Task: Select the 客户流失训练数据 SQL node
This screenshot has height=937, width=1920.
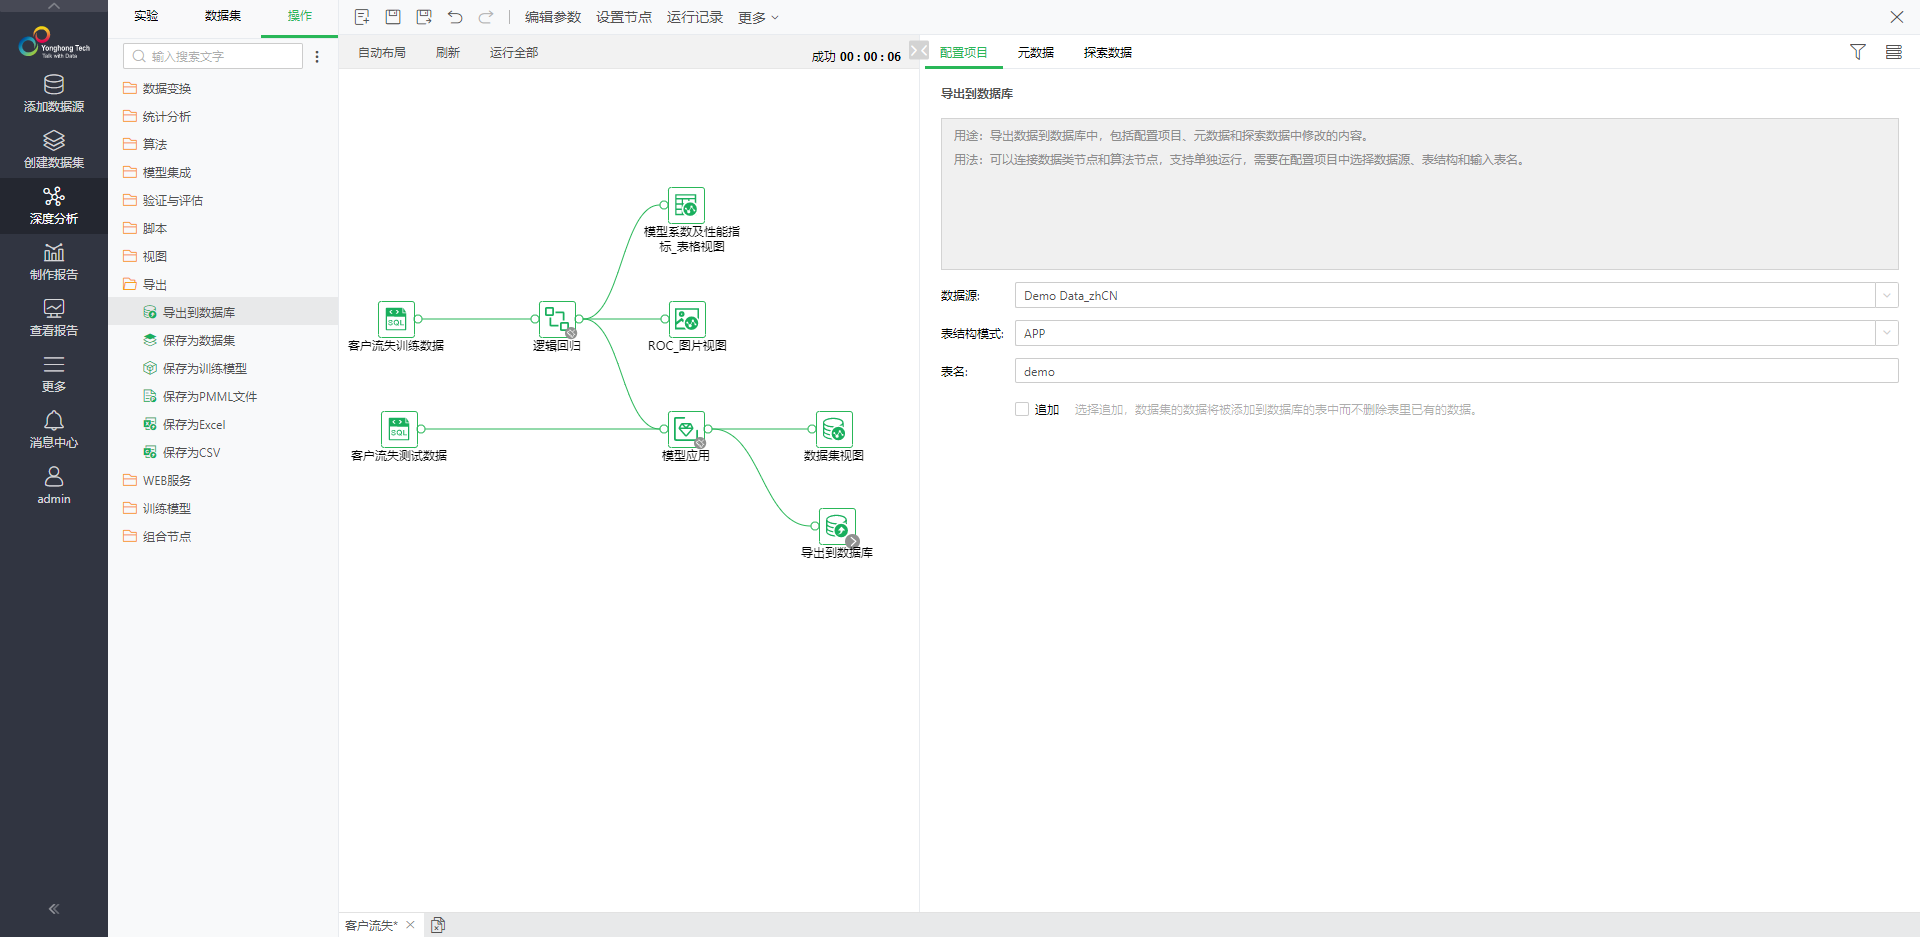Action: [396, 319]
